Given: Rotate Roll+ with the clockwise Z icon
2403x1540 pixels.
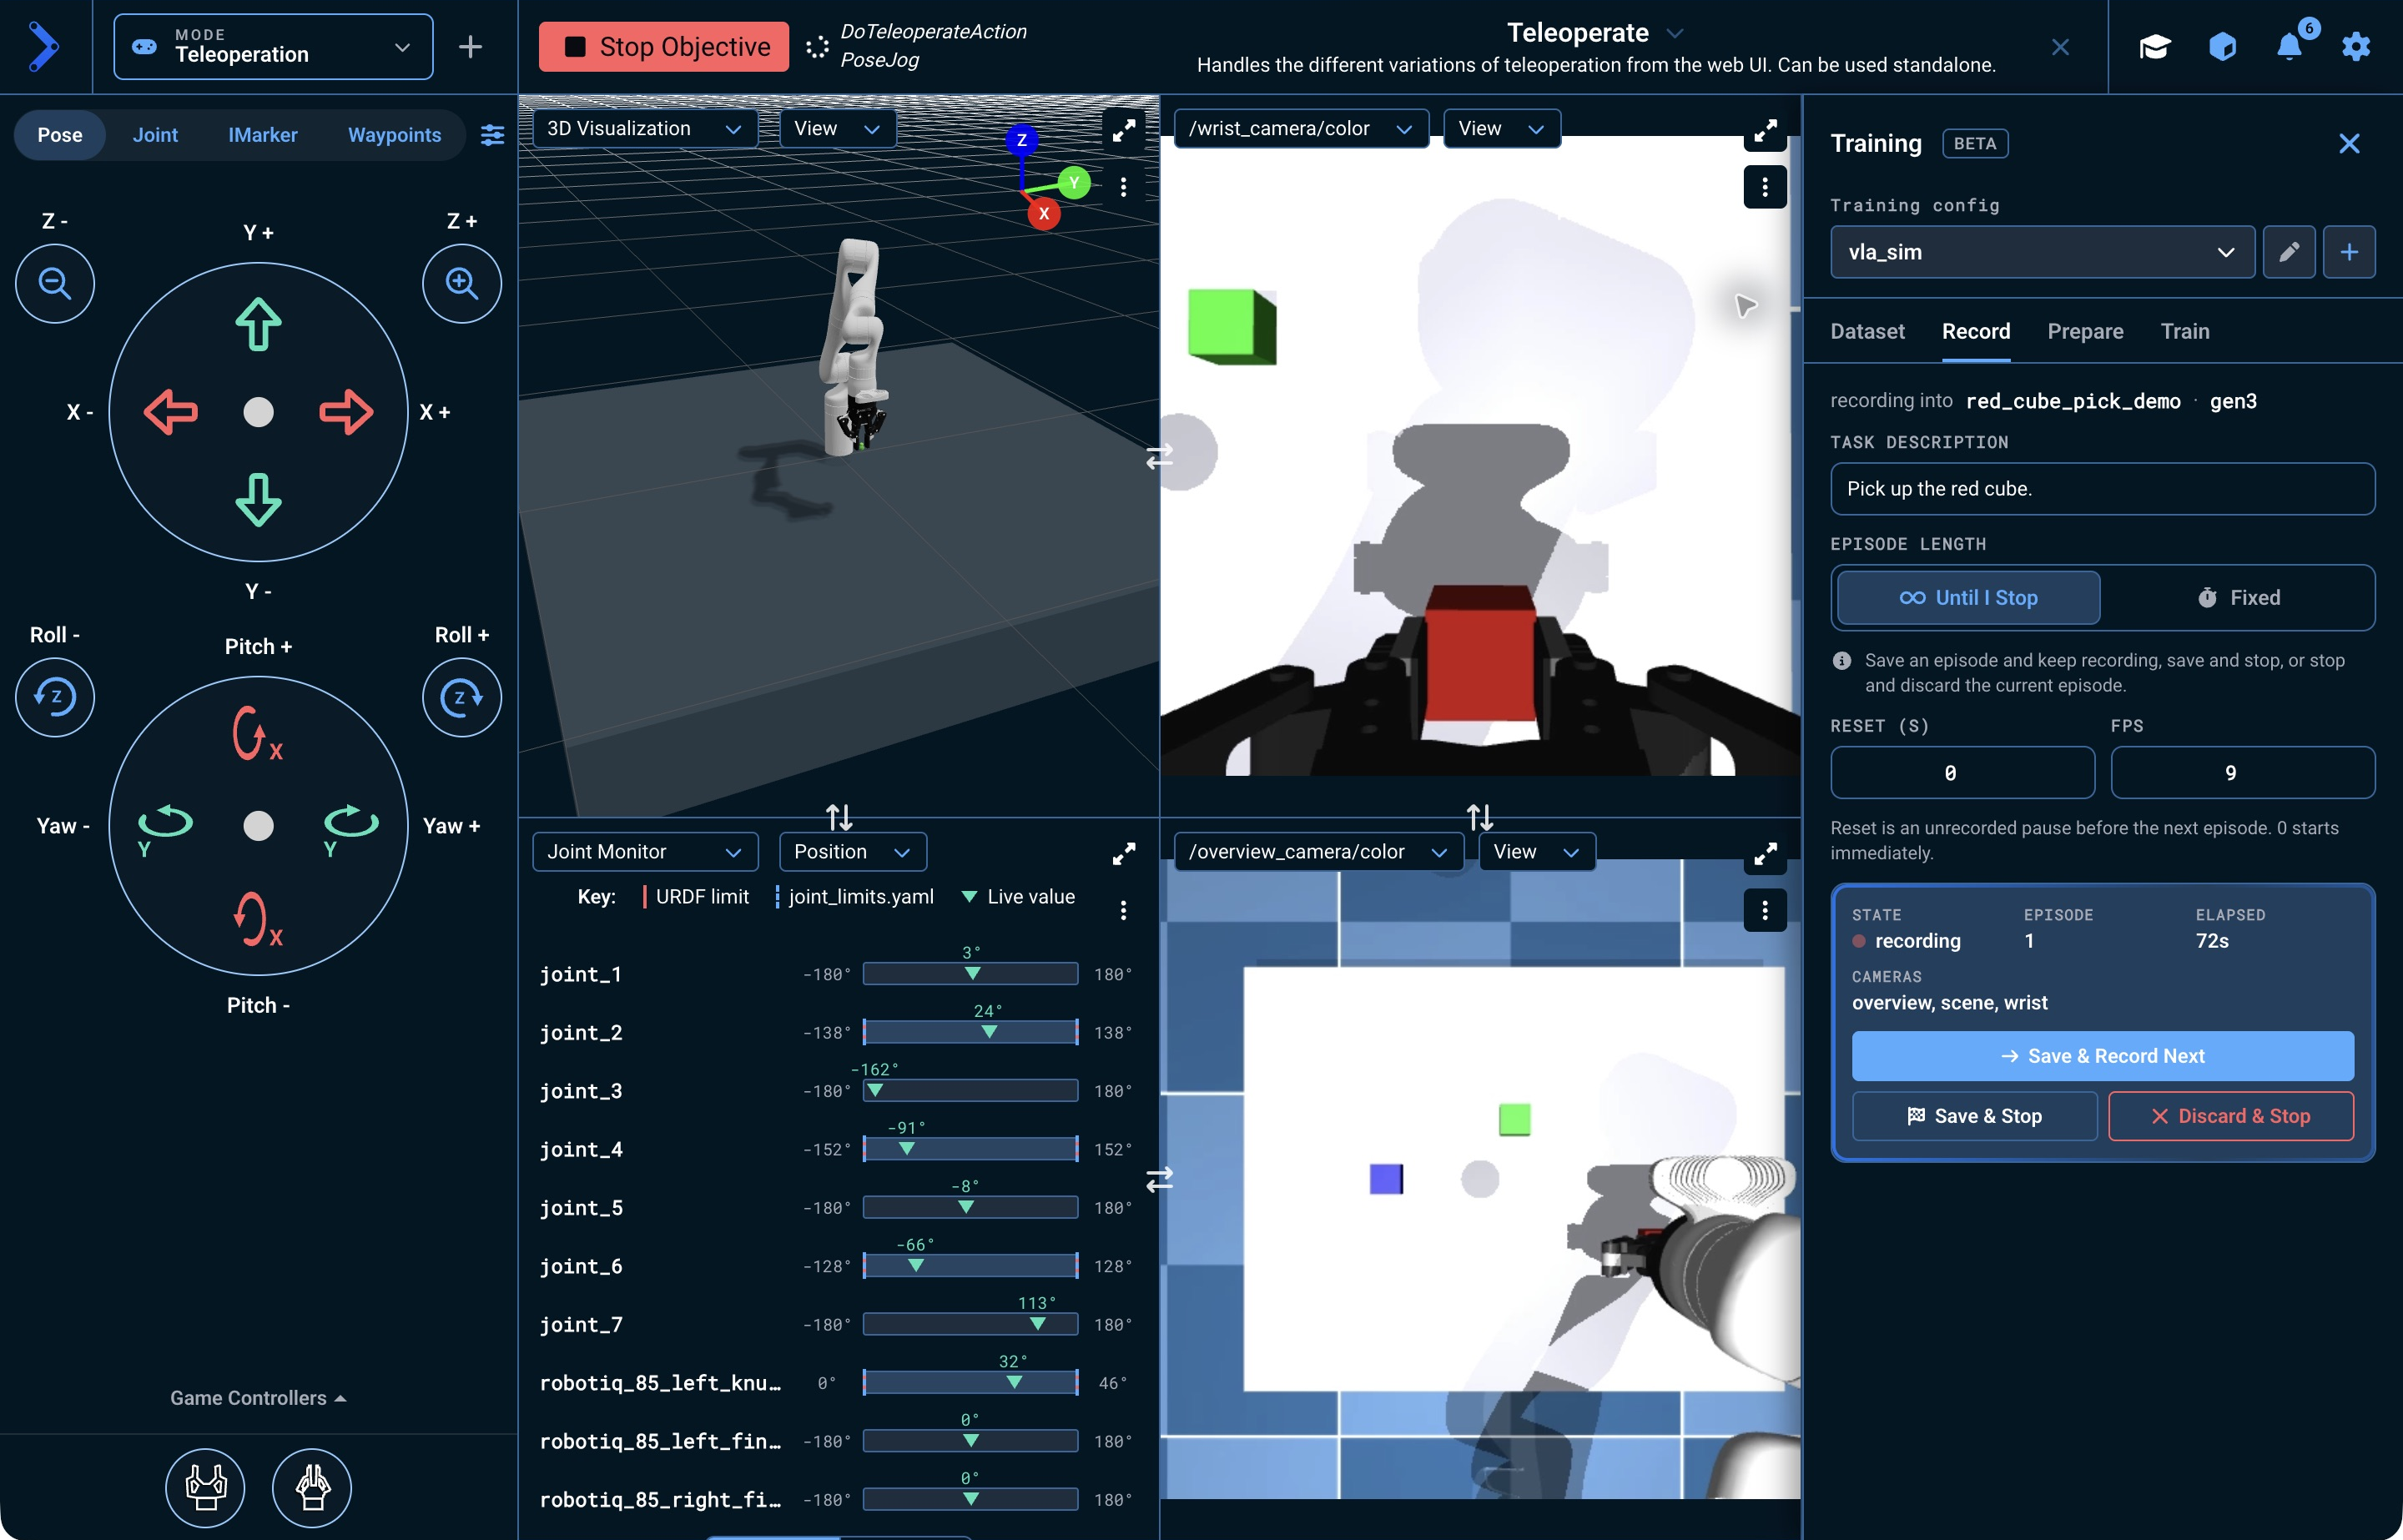Looking at the screenshot, I should click(x=462, y=697).
